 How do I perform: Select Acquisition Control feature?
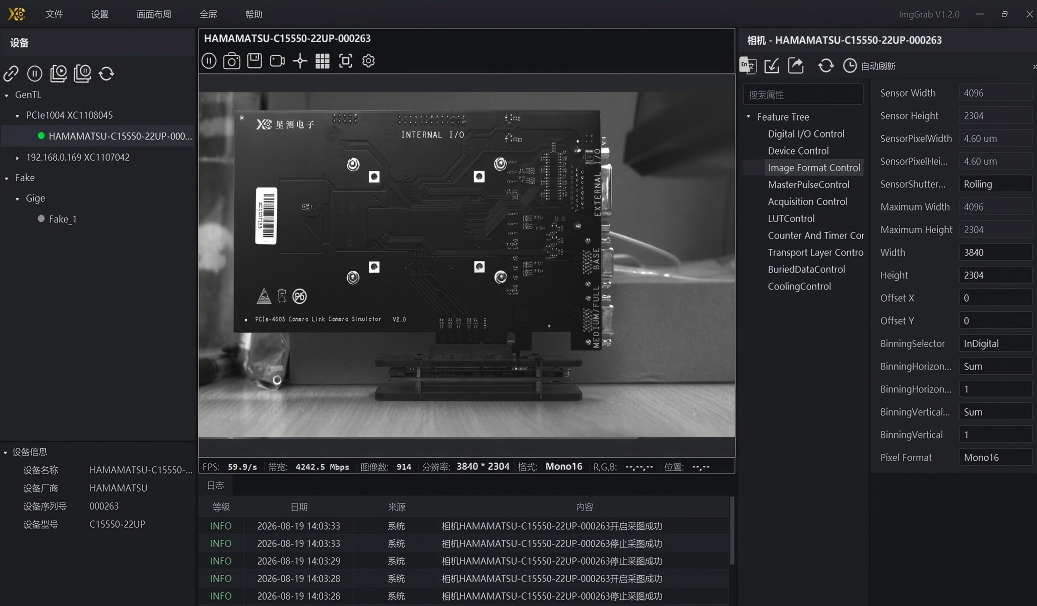(x=808, y=202)
